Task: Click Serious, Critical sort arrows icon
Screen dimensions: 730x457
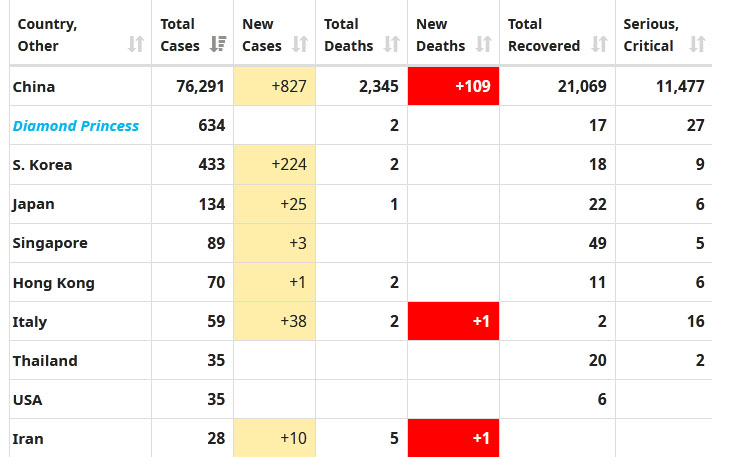Action: pos(697,45)
